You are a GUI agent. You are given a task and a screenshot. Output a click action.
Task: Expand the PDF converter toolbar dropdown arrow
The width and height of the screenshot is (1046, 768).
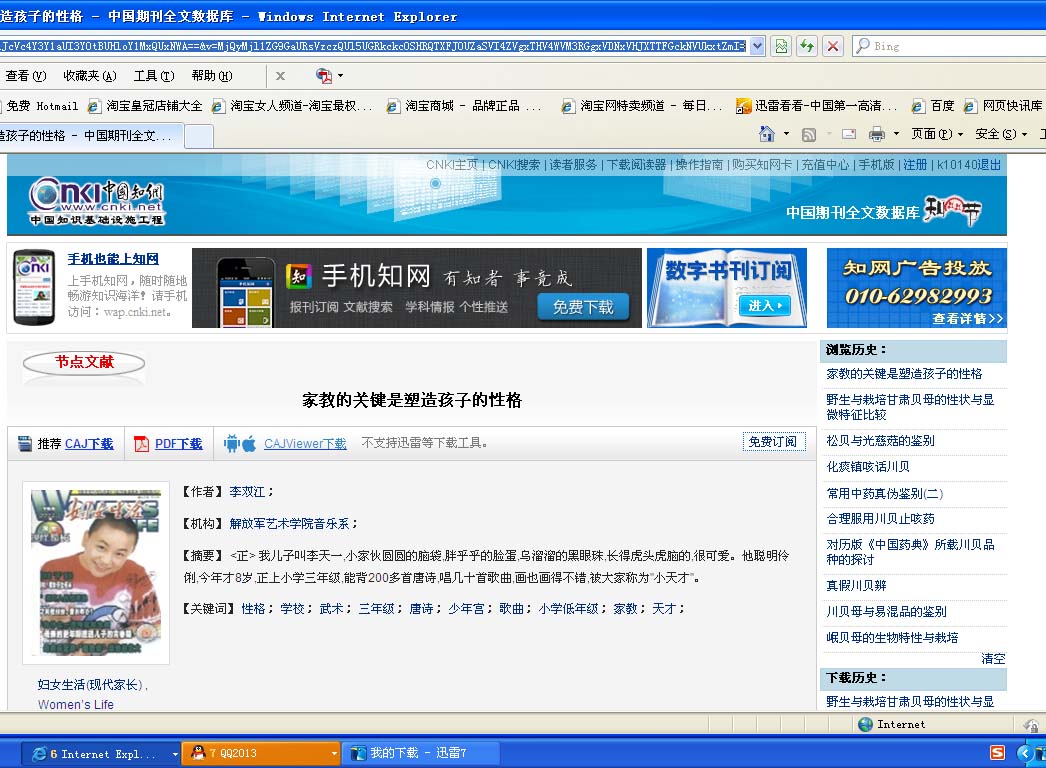coord(340,75)
